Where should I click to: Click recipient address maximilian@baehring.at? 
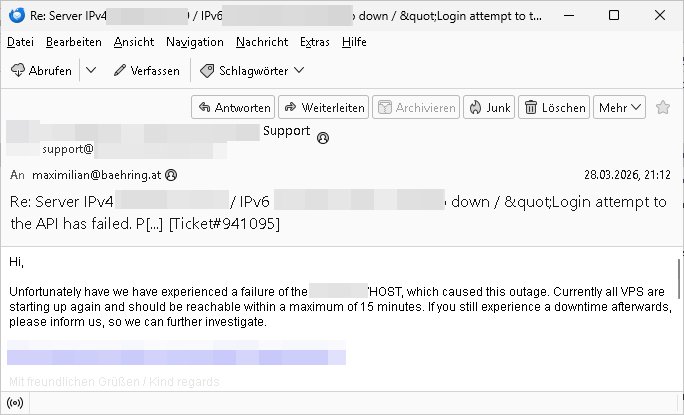96,174
